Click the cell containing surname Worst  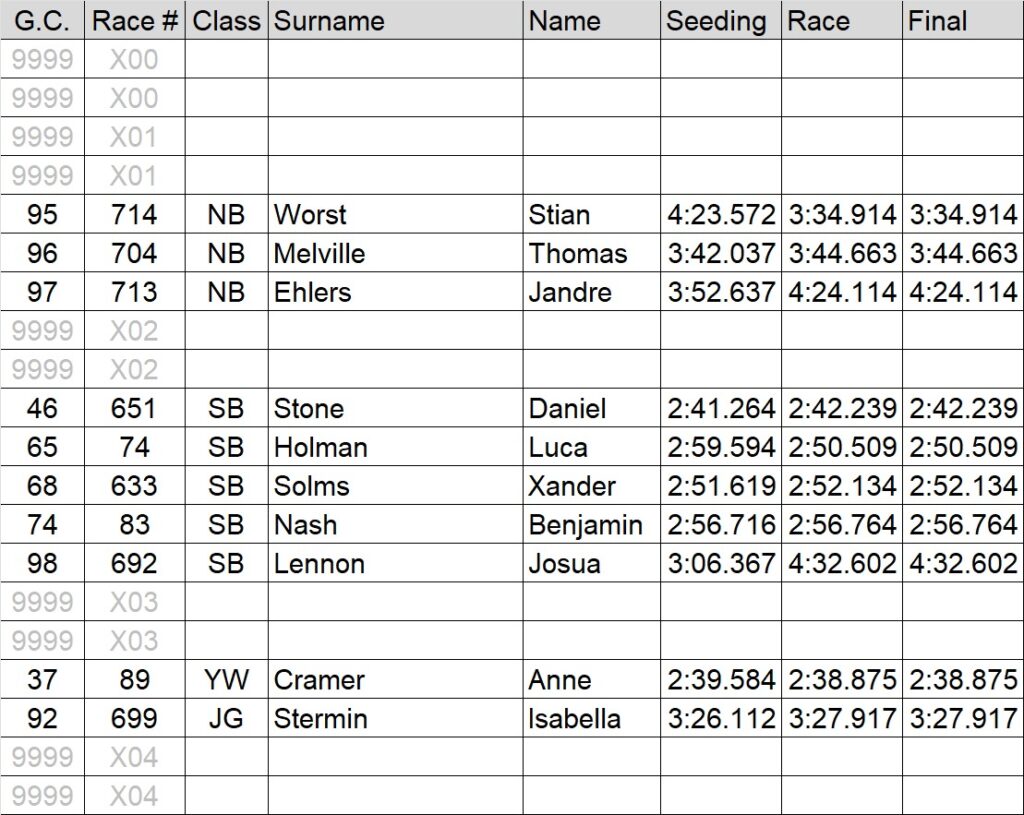(x=395, y=214)
